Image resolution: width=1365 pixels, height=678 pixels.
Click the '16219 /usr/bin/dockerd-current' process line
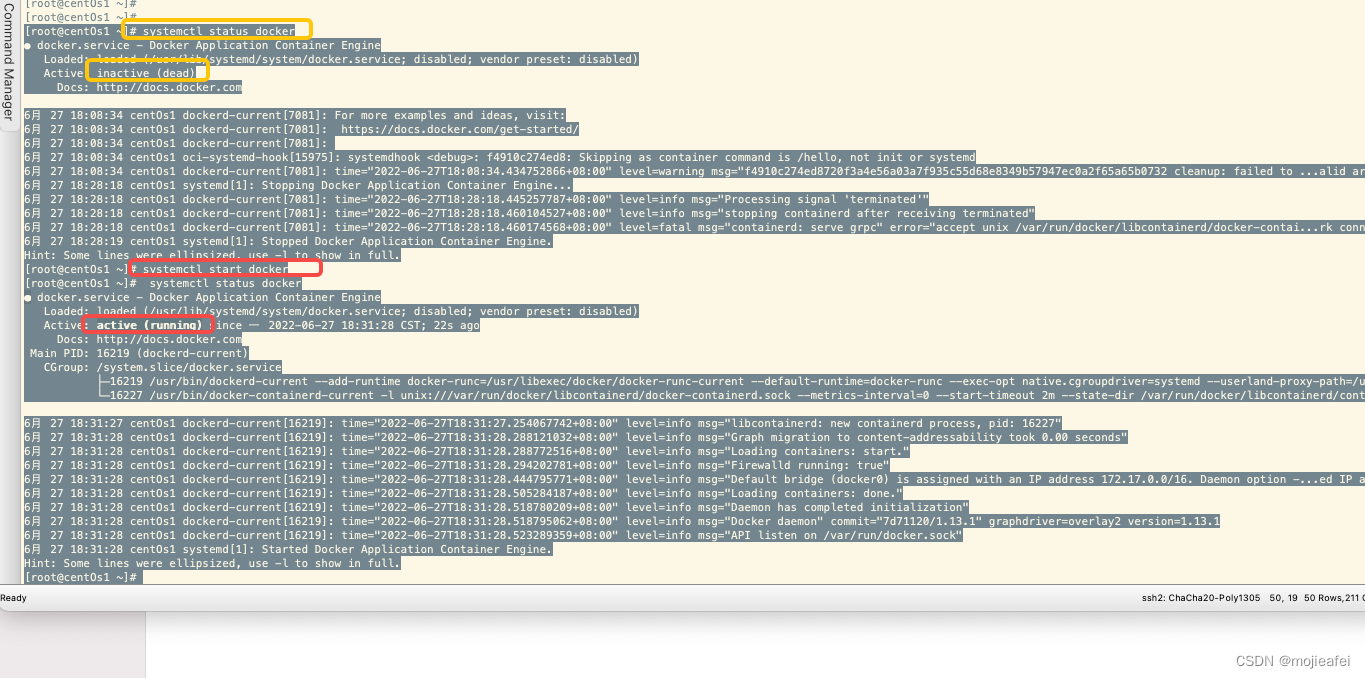tap(731, 381)
